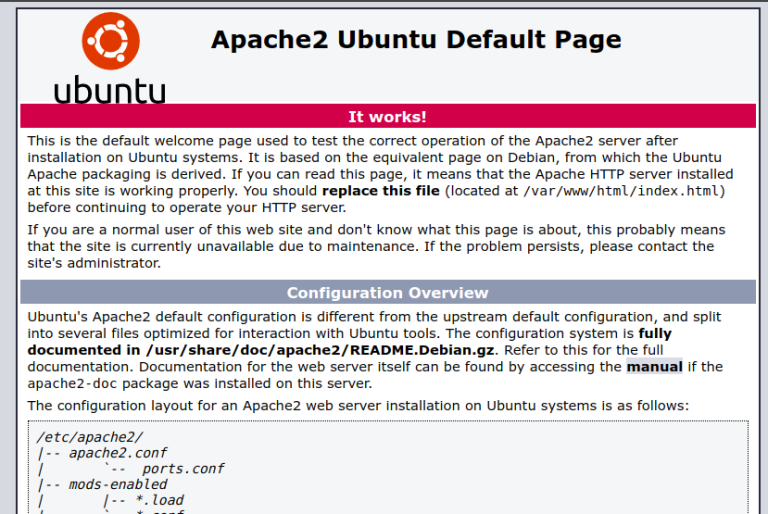Screen dimensions: 768x514
Task: Click the "site's administrator." text
Action: coord(94,263)
